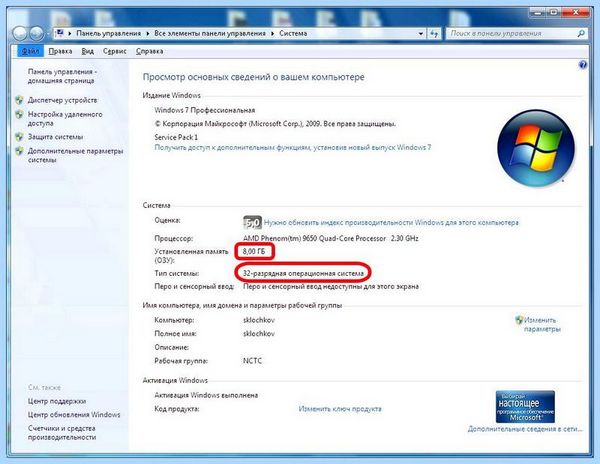Click Активация Windows выполнена text
The width and height of the screenshot is (600, 464).
(206, 395)
